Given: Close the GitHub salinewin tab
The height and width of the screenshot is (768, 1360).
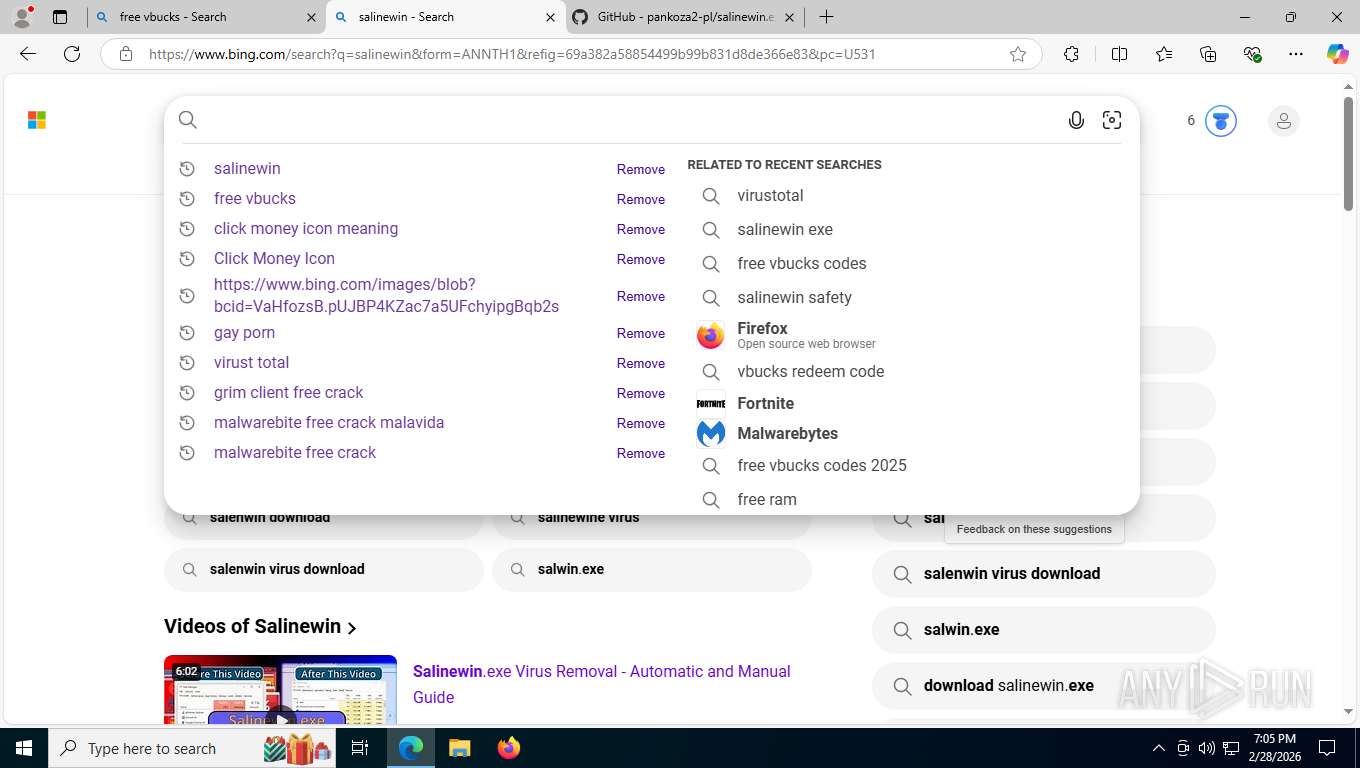Looking at the screenshot, I should pyautogui.click(x=789, y=17).
